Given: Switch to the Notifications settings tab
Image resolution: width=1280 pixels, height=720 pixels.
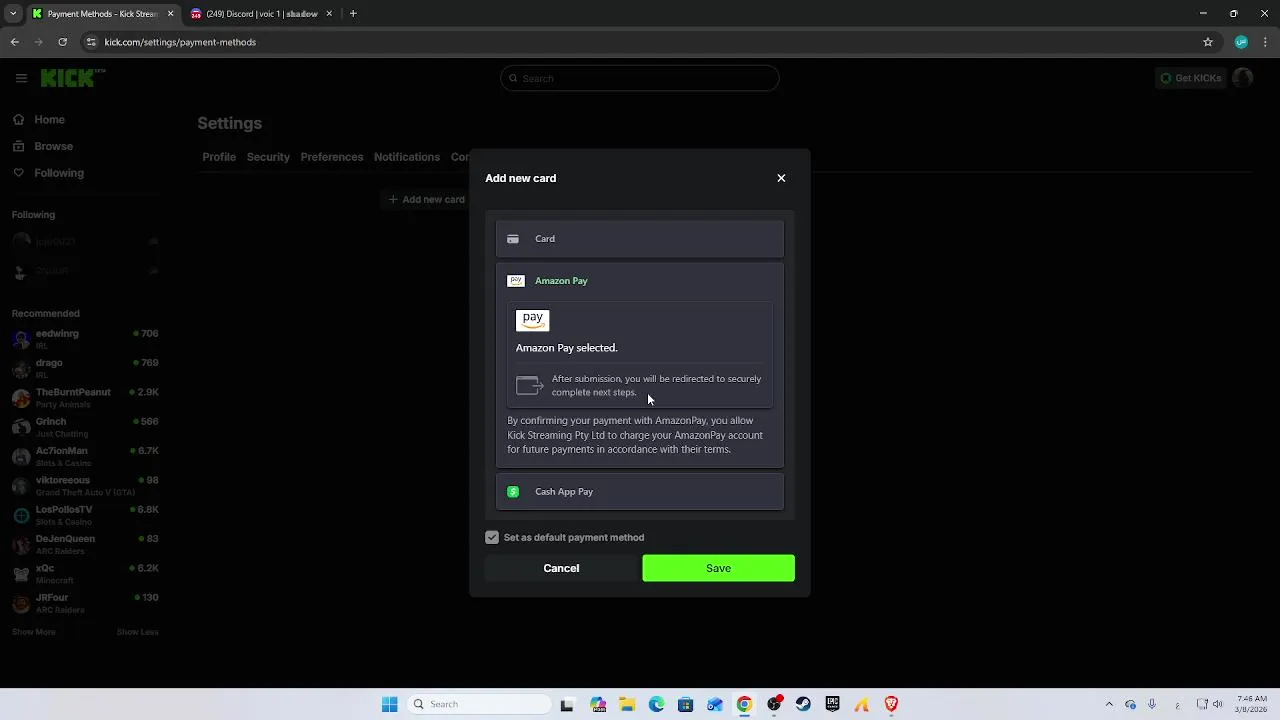Looking at the screenshot, I should point(407,157).
